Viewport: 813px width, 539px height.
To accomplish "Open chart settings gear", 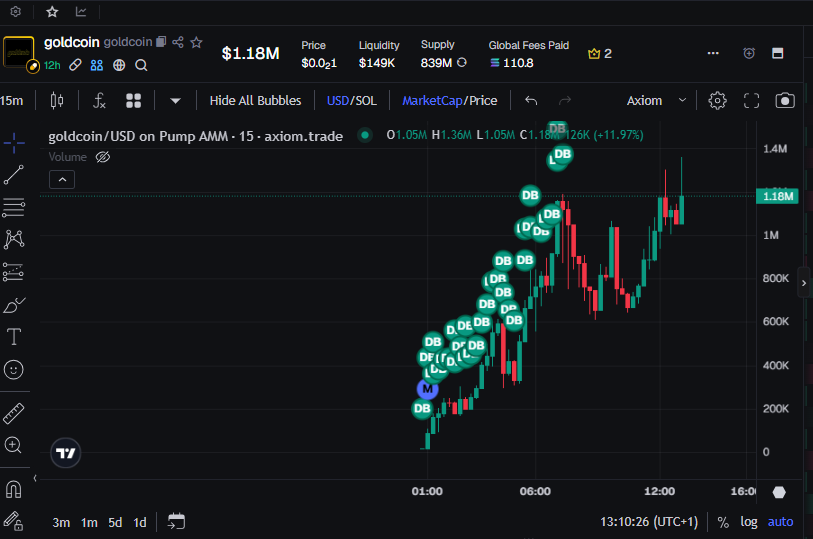I will point(718,101).
